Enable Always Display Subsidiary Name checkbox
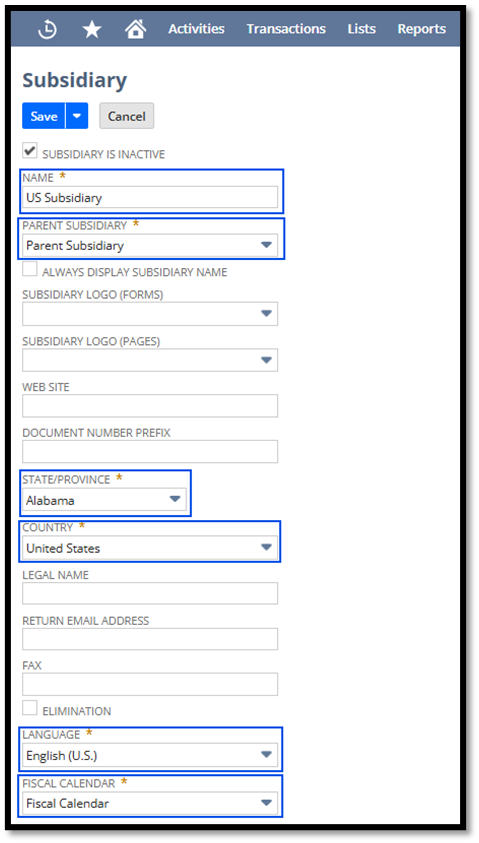 coord(30,268)
